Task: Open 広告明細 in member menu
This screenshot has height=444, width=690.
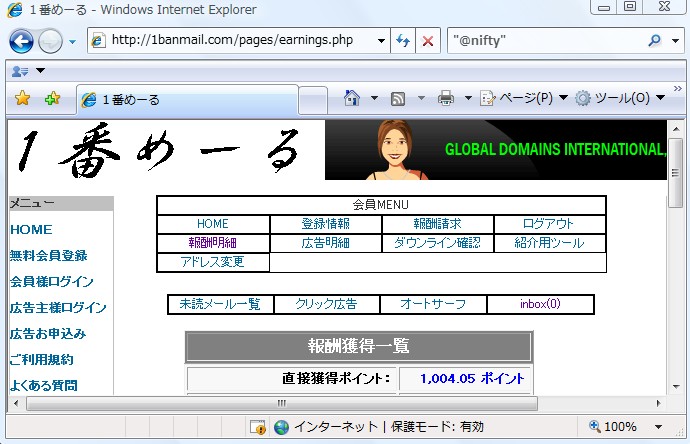Action: tap(326, 243)
